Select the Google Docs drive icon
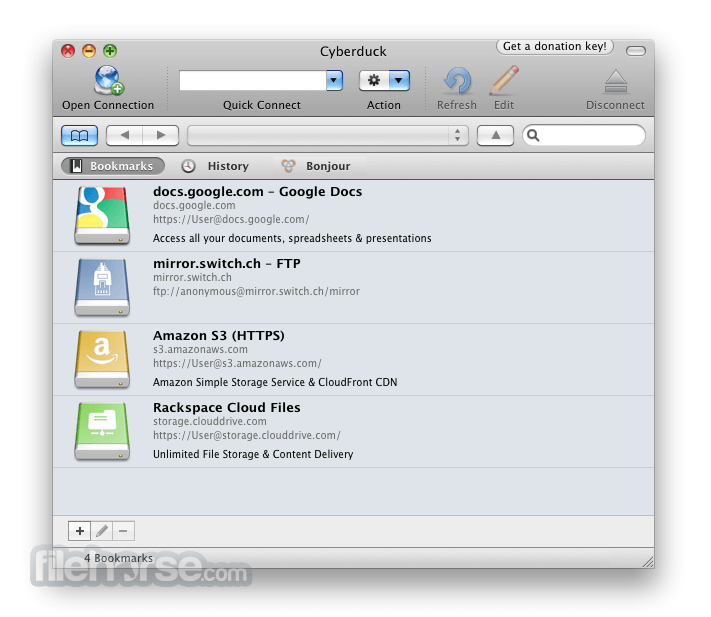This screenshot has width=711, height=617. [x=102, y=215]
